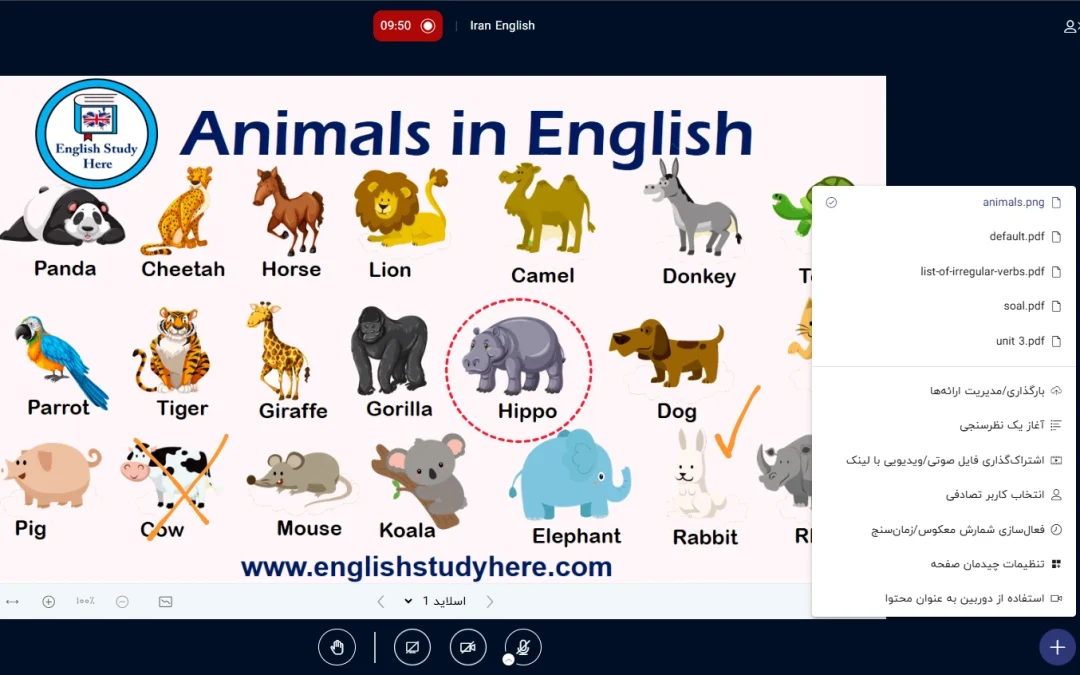1080x675 pixels.
Task: Start a poll via آغاز یک نظرسنجی
Action: (x=944, y=426)
